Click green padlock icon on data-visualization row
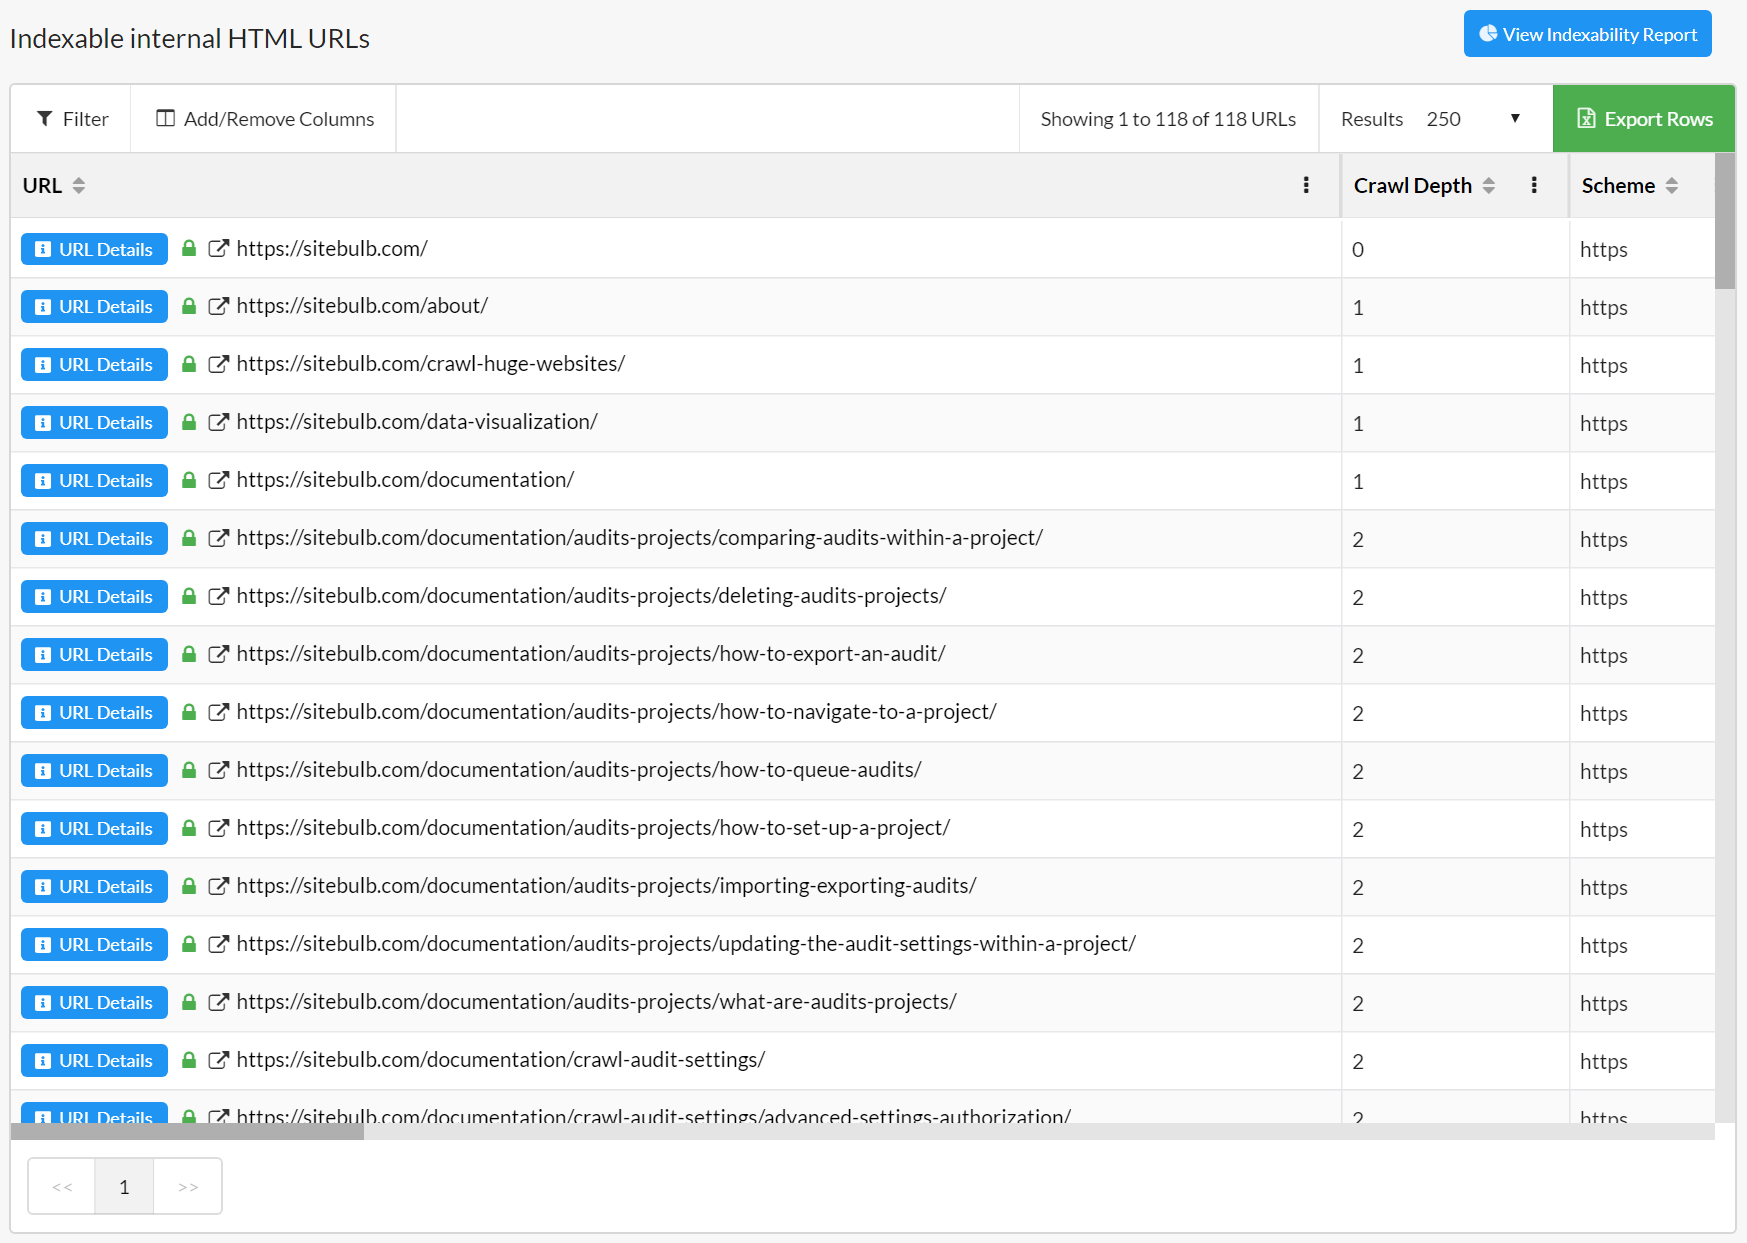The height and width of the screenshot is (1243, 1747). coord(188,422)
